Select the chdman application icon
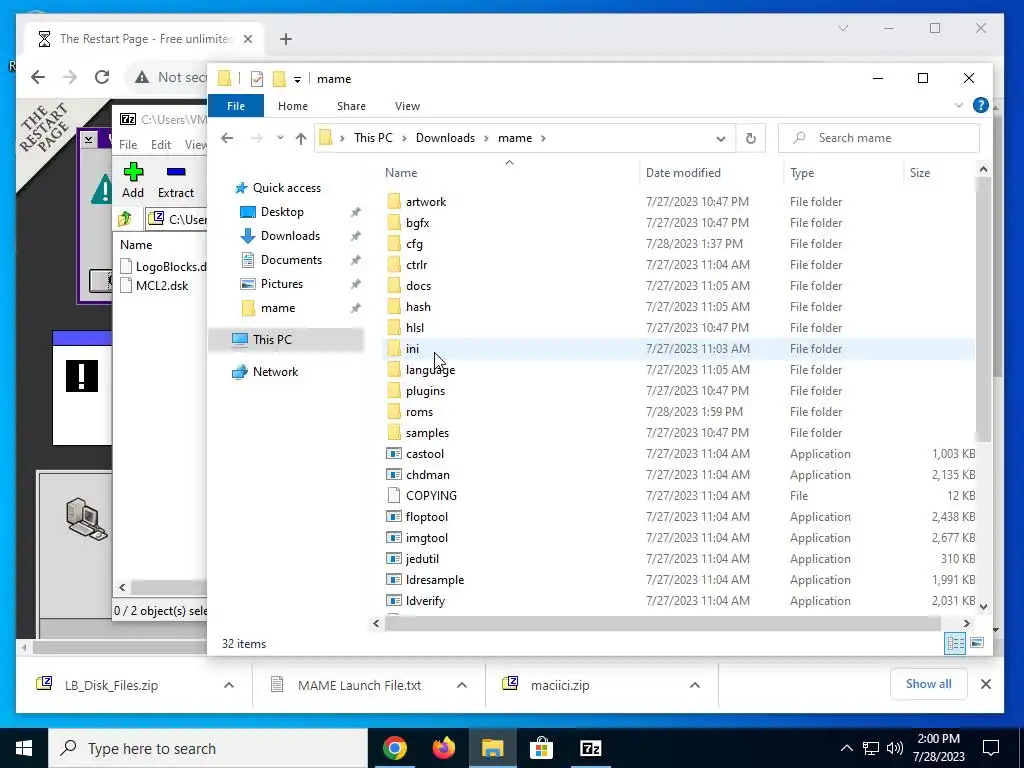Viewport: 1024px width, 768px height. [394, 475]
